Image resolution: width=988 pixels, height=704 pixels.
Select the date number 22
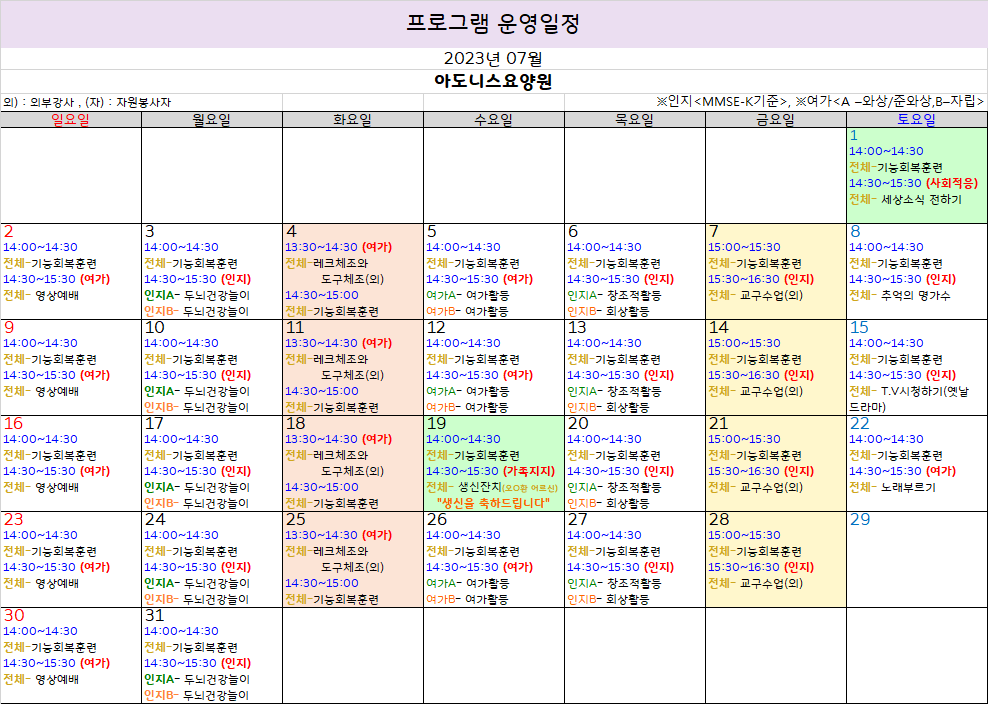click(859, 424)
